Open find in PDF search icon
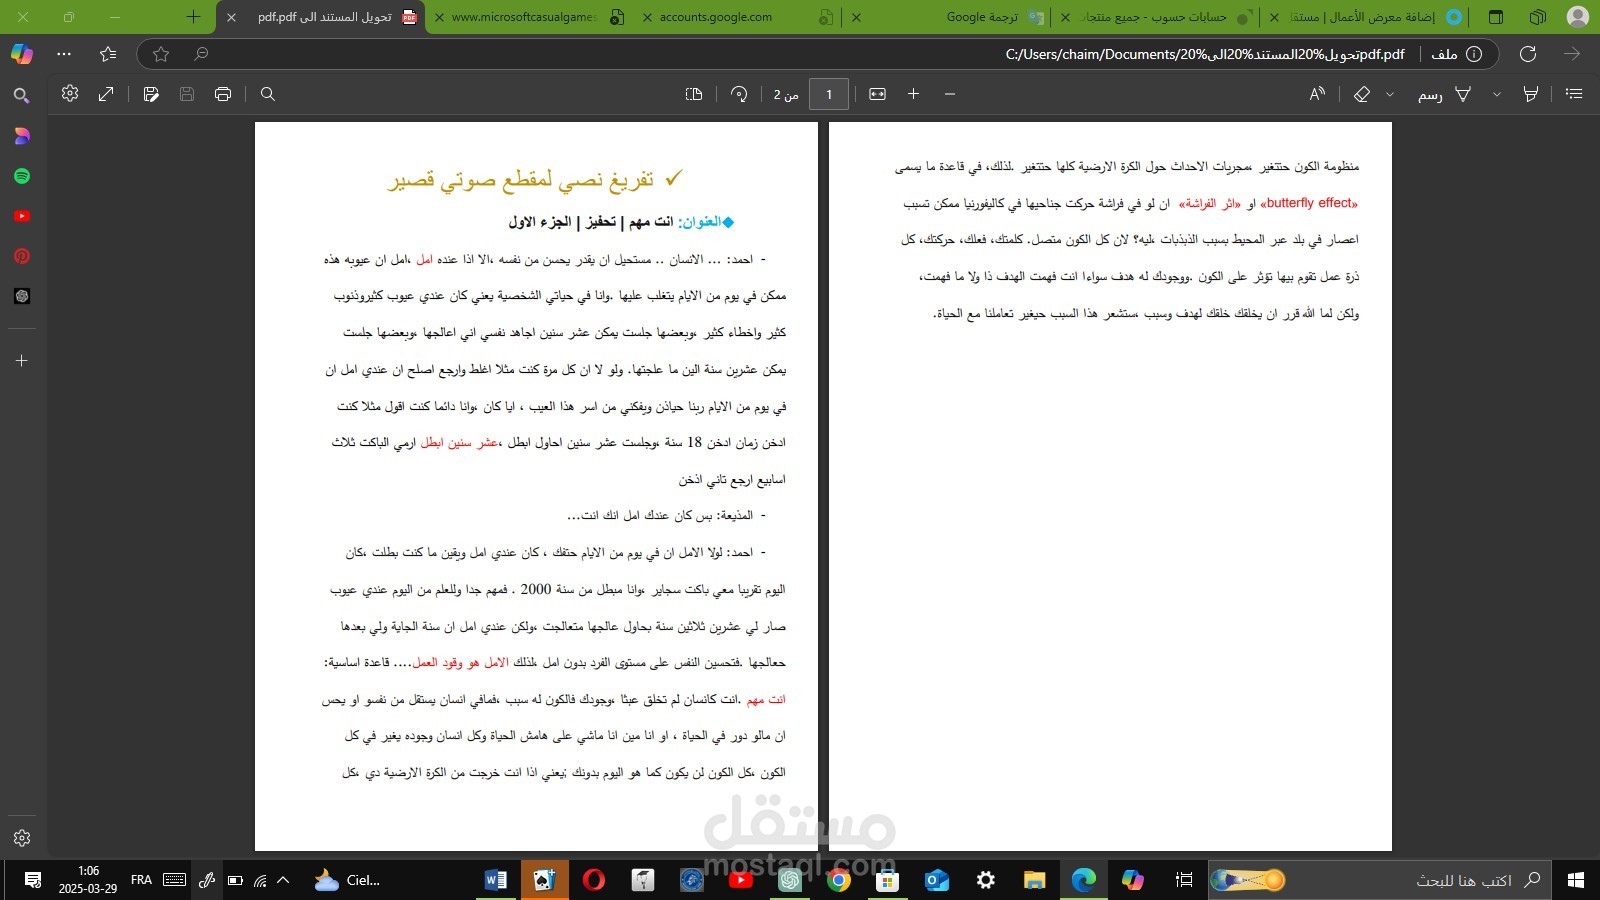Screen dimensions: 1600x900 tap(268, 94)
